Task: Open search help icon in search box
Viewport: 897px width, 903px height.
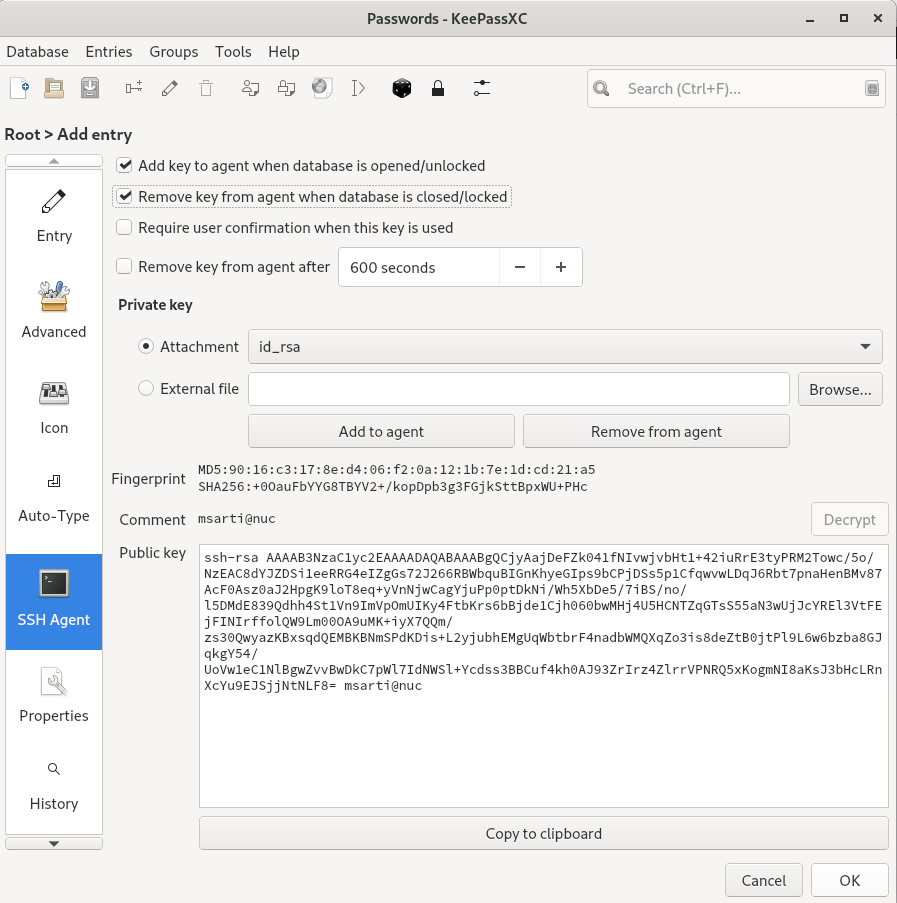Action: click(872, 89)
